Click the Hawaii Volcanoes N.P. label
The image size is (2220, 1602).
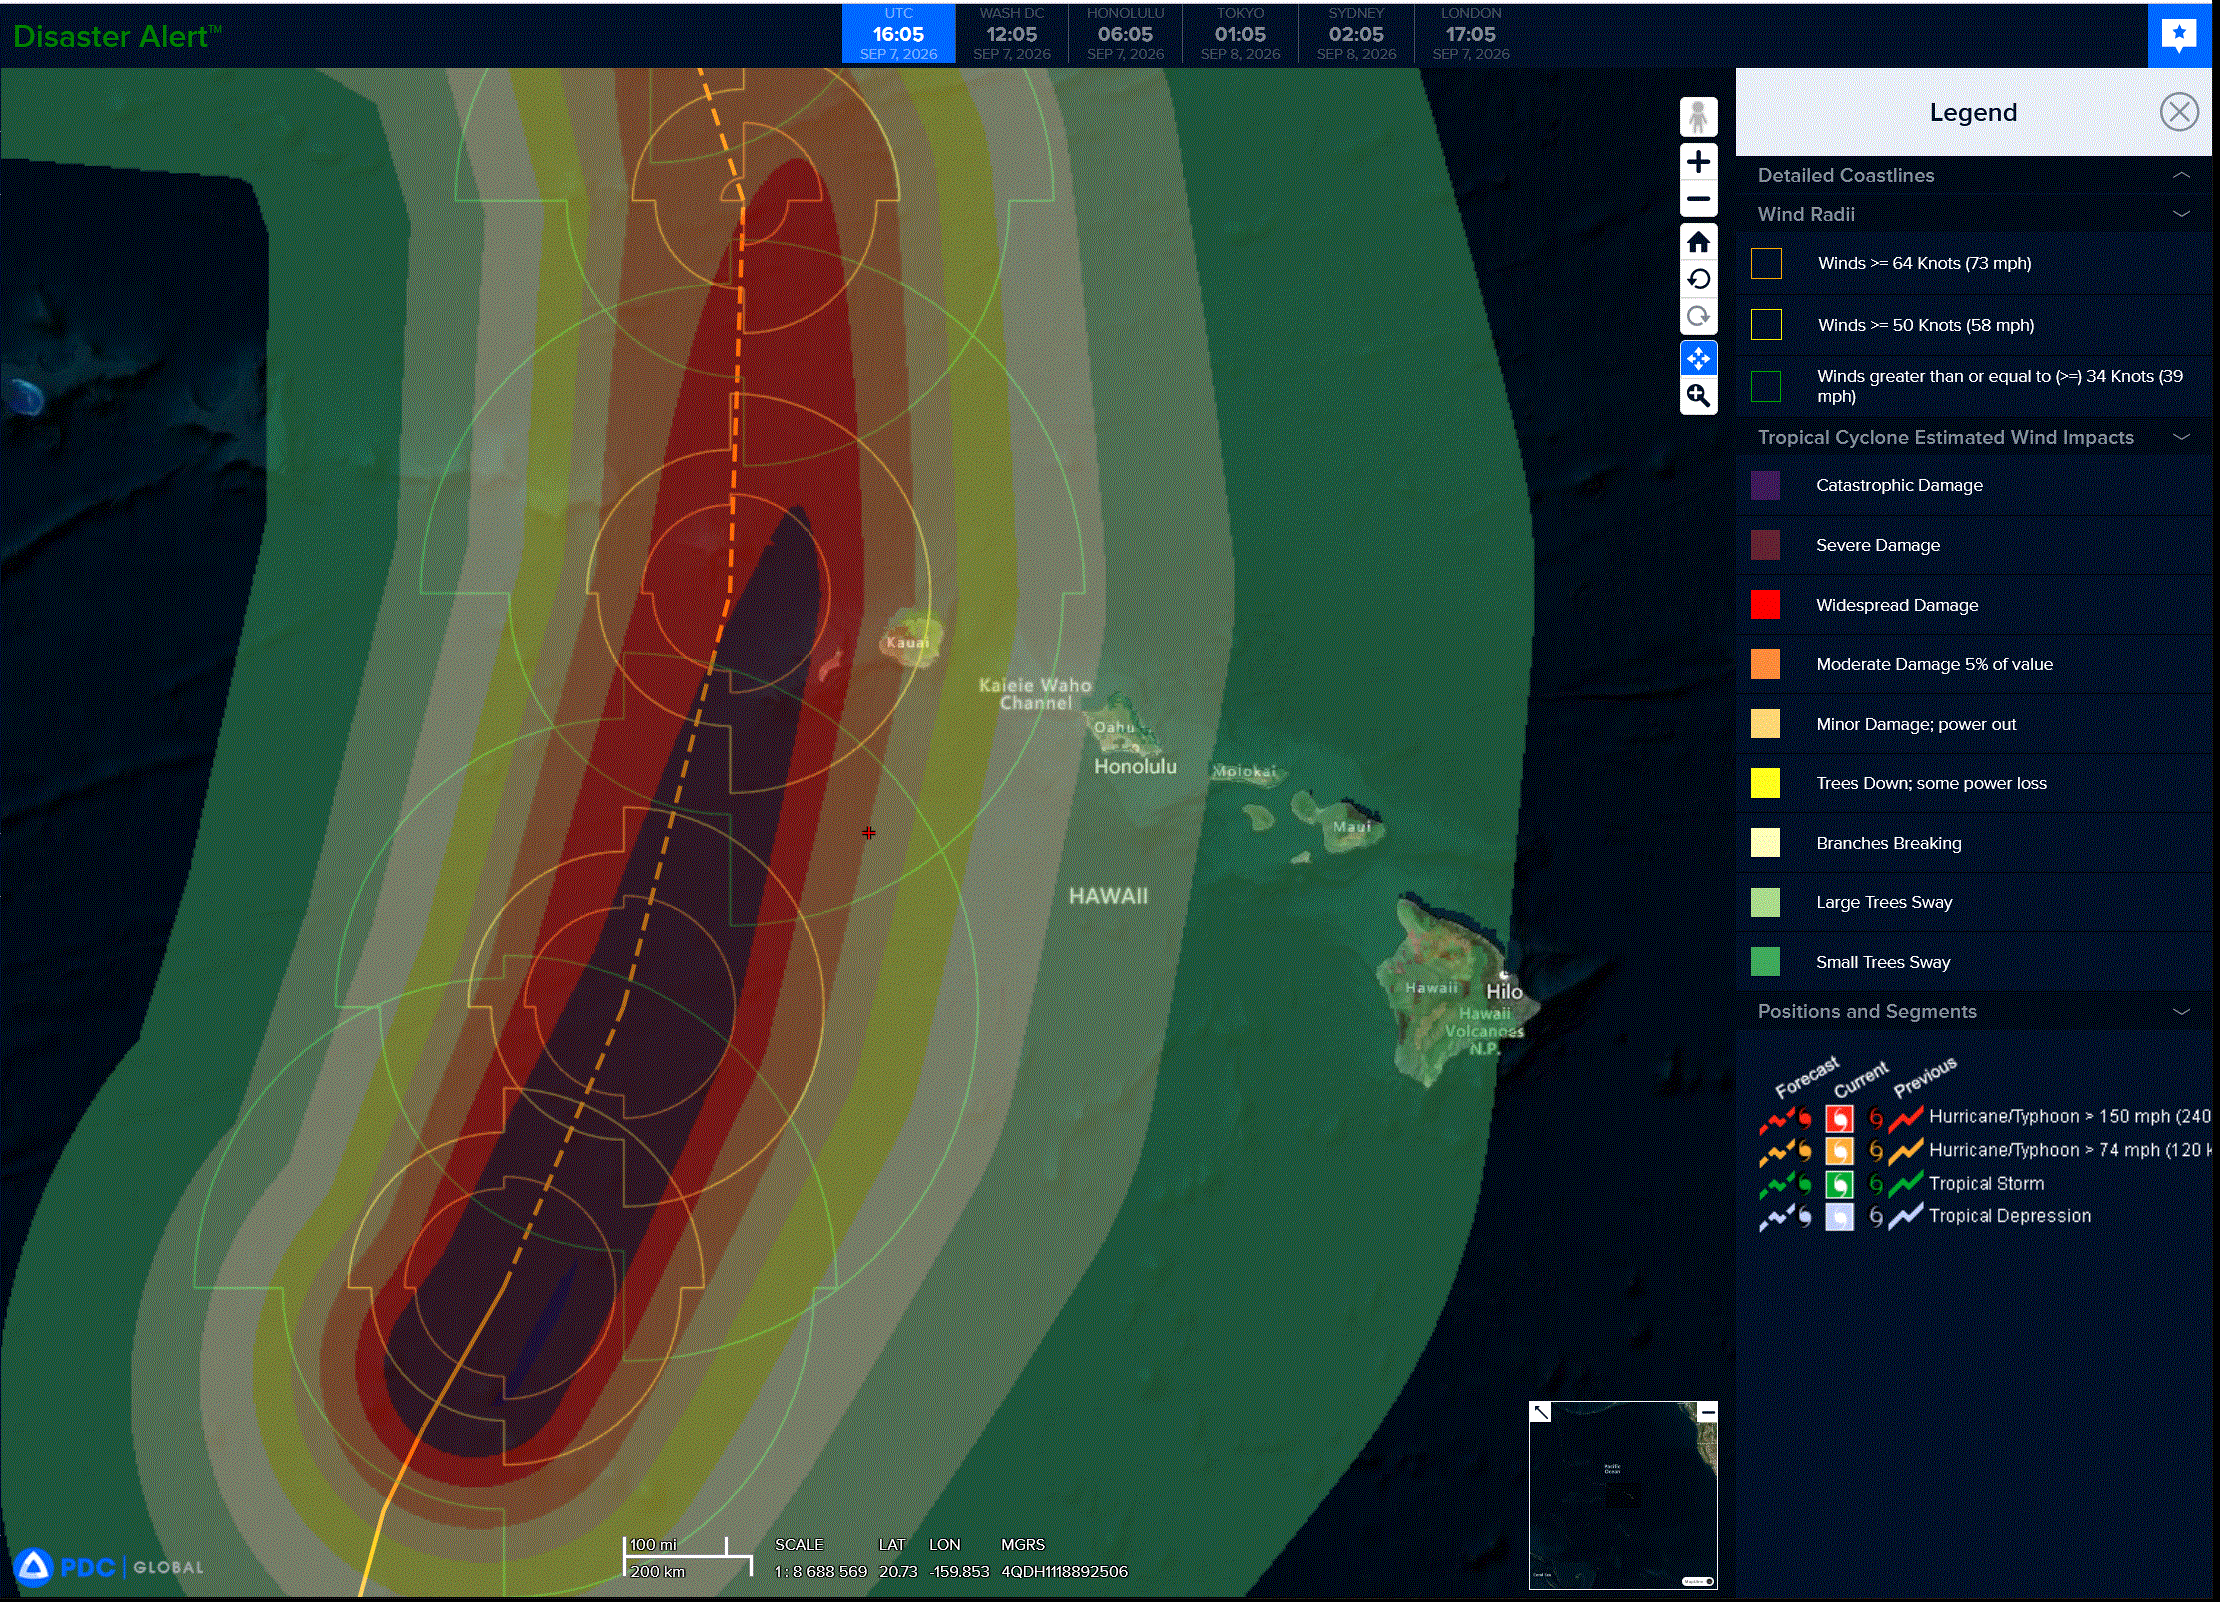click(x=1484, y=1031)
